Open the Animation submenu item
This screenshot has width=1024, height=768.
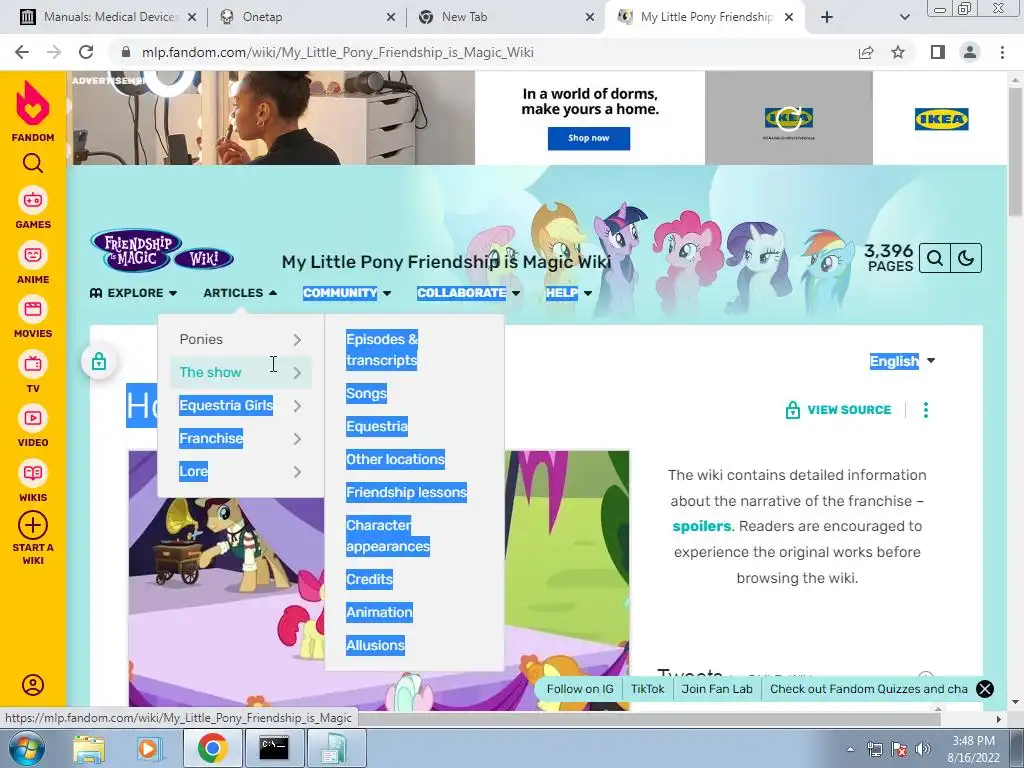coord(379,612)
